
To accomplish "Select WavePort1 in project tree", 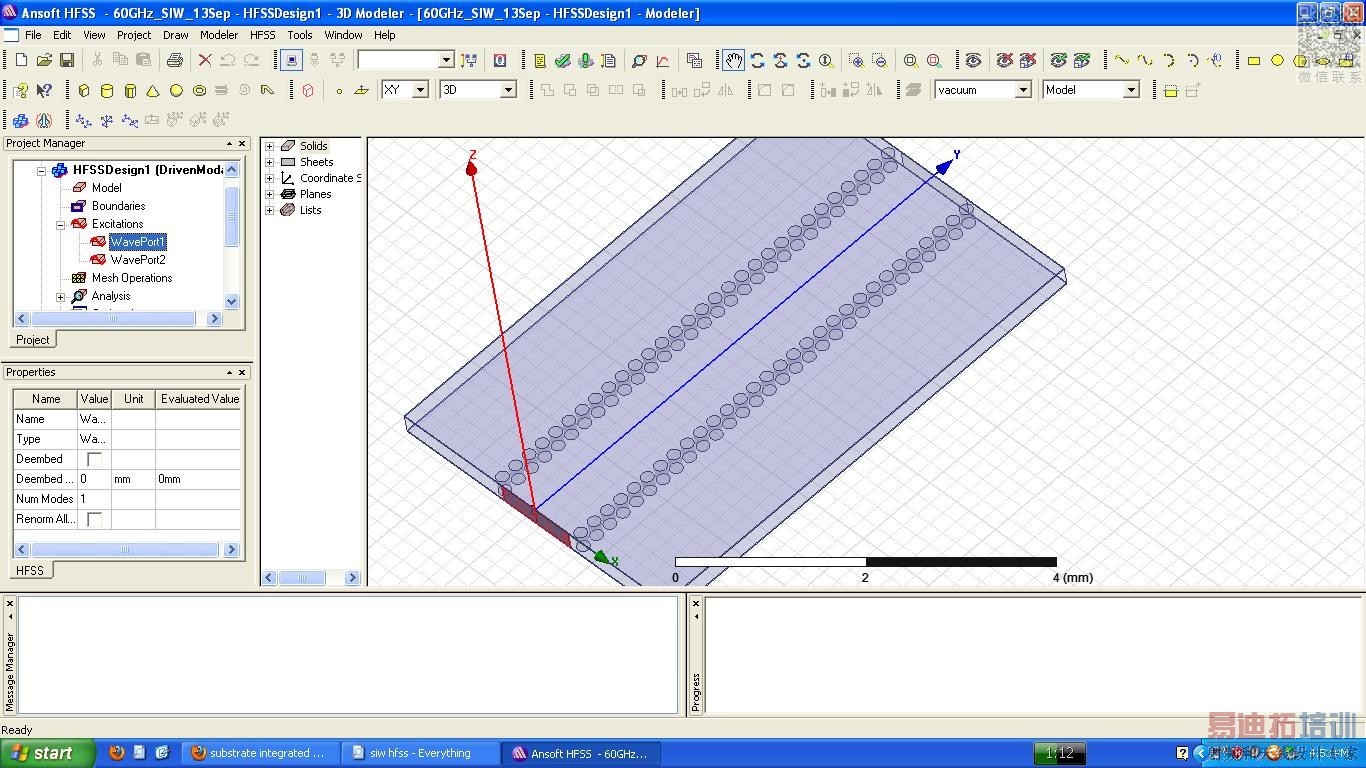I will (138, 242).
